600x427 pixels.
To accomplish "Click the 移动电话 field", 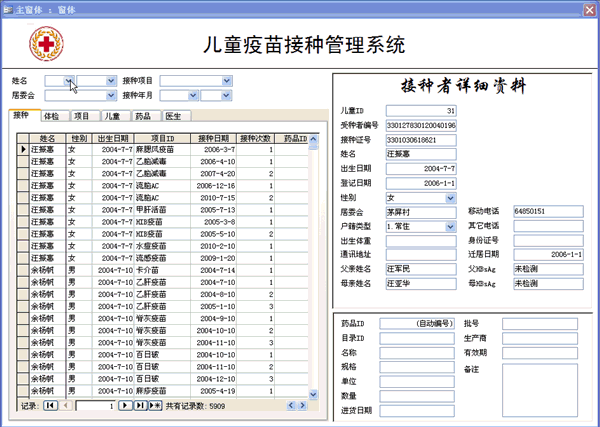I will point(548,211).
